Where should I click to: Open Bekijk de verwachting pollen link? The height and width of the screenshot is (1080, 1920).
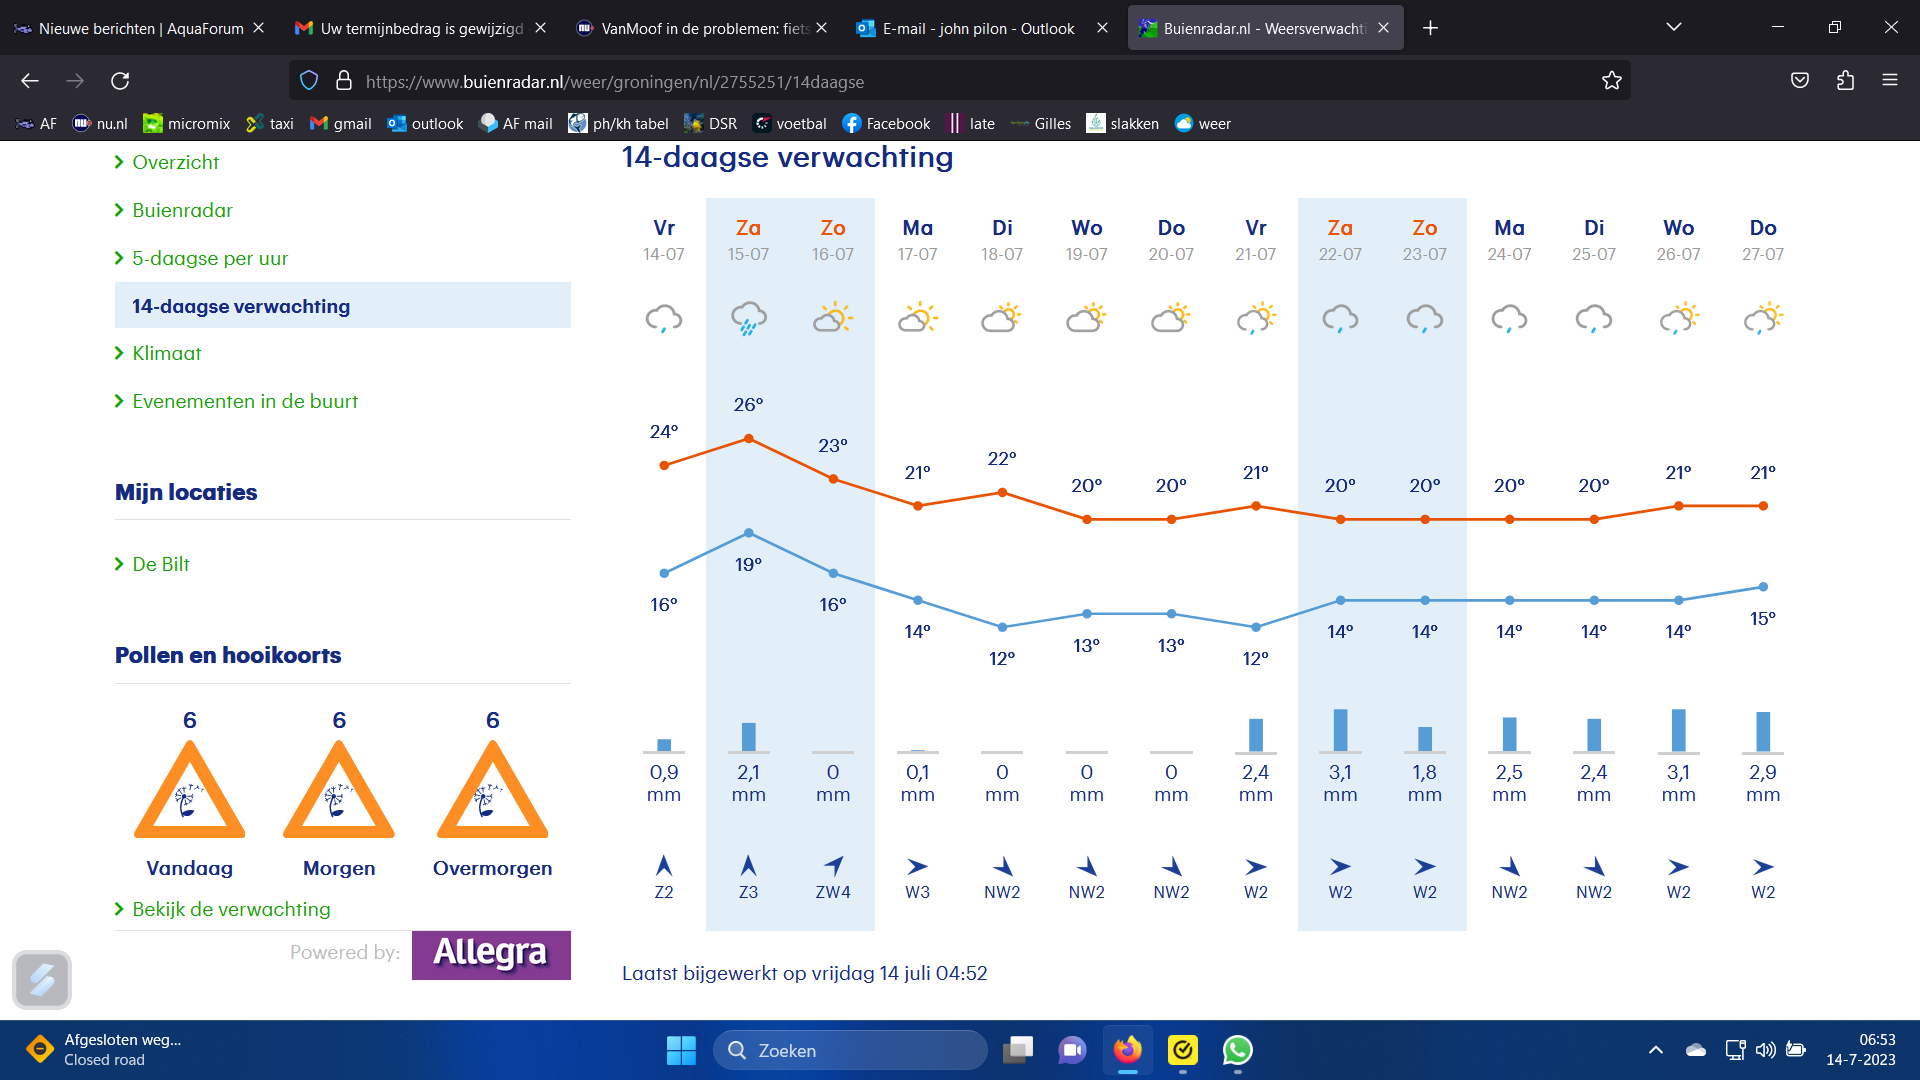(x=230, y=909)
